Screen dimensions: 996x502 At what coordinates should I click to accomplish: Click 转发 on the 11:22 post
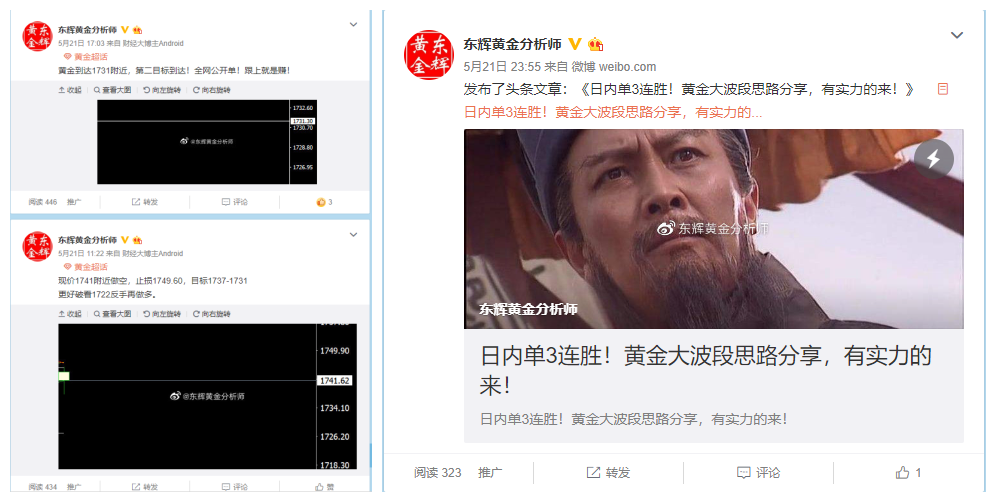(145, 487)
